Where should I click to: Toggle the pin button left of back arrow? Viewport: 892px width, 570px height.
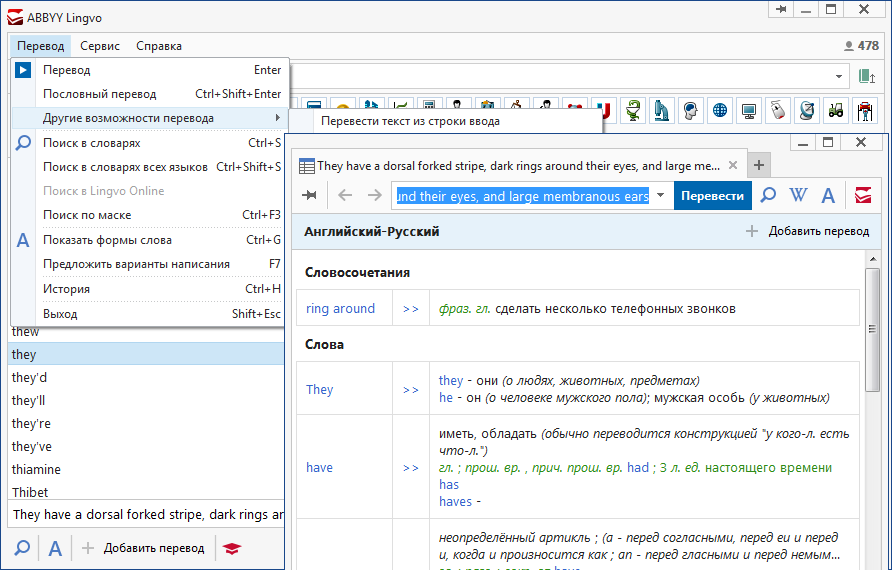[x=310, y=196]
